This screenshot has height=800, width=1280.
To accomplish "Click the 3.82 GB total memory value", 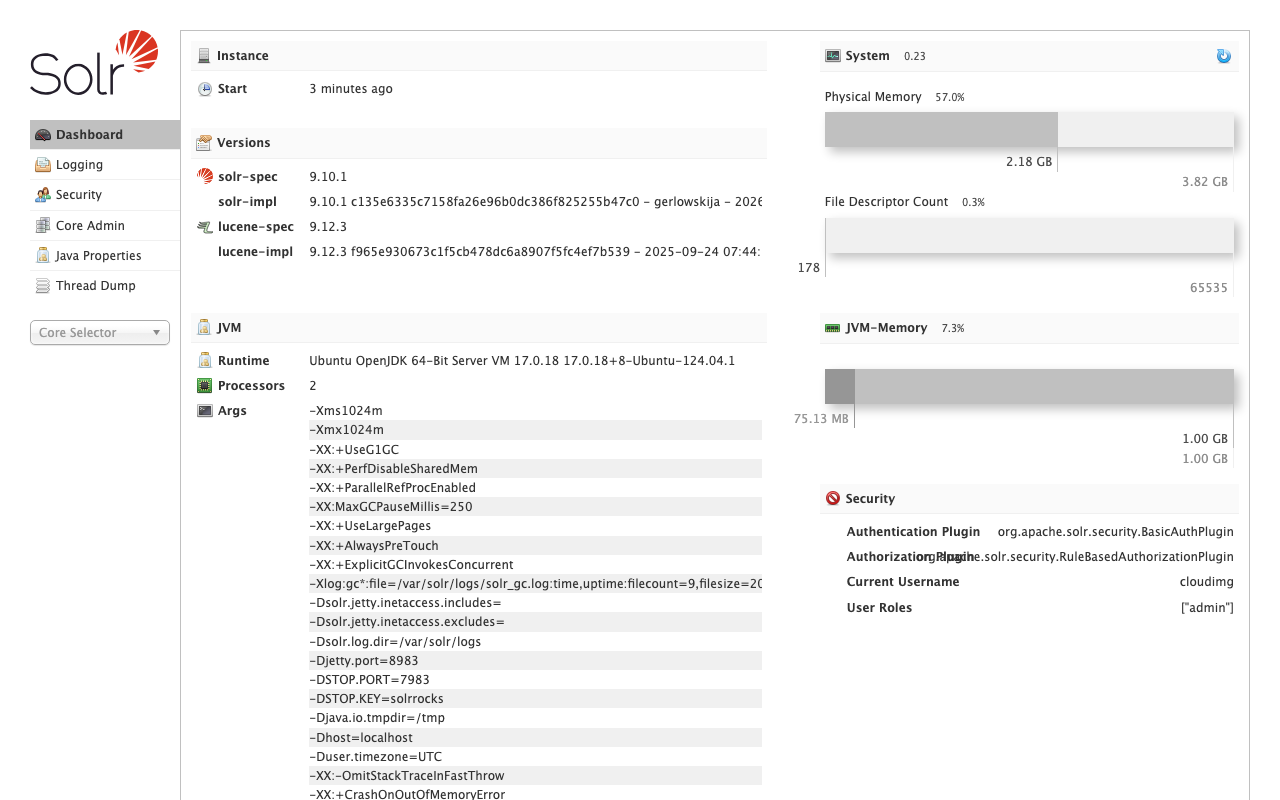I will [1205, 182].
